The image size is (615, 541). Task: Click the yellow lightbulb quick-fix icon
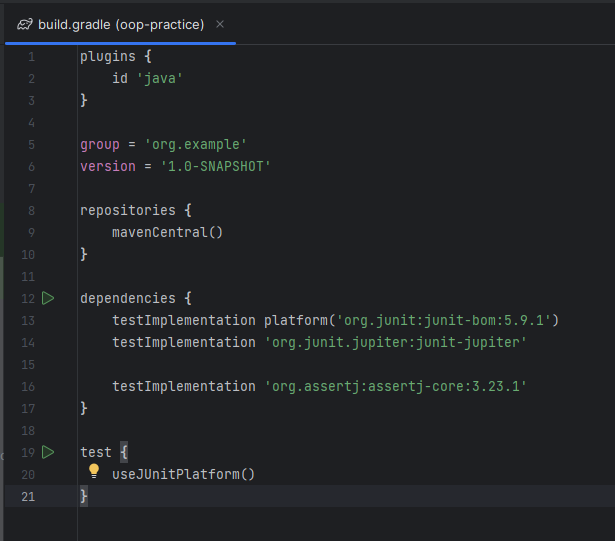click(94, 471)
